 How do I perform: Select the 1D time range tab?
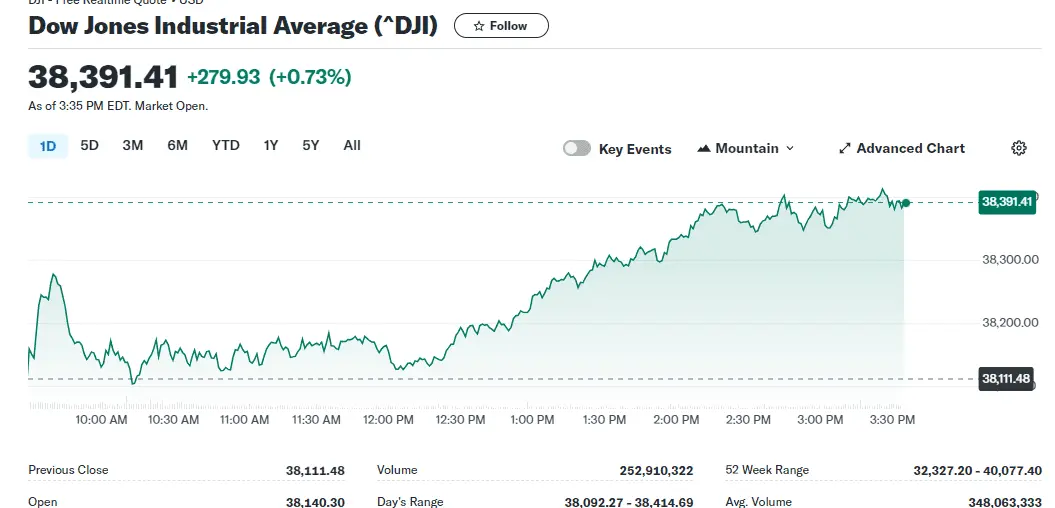pyautogui.click(x=47, y=146)
